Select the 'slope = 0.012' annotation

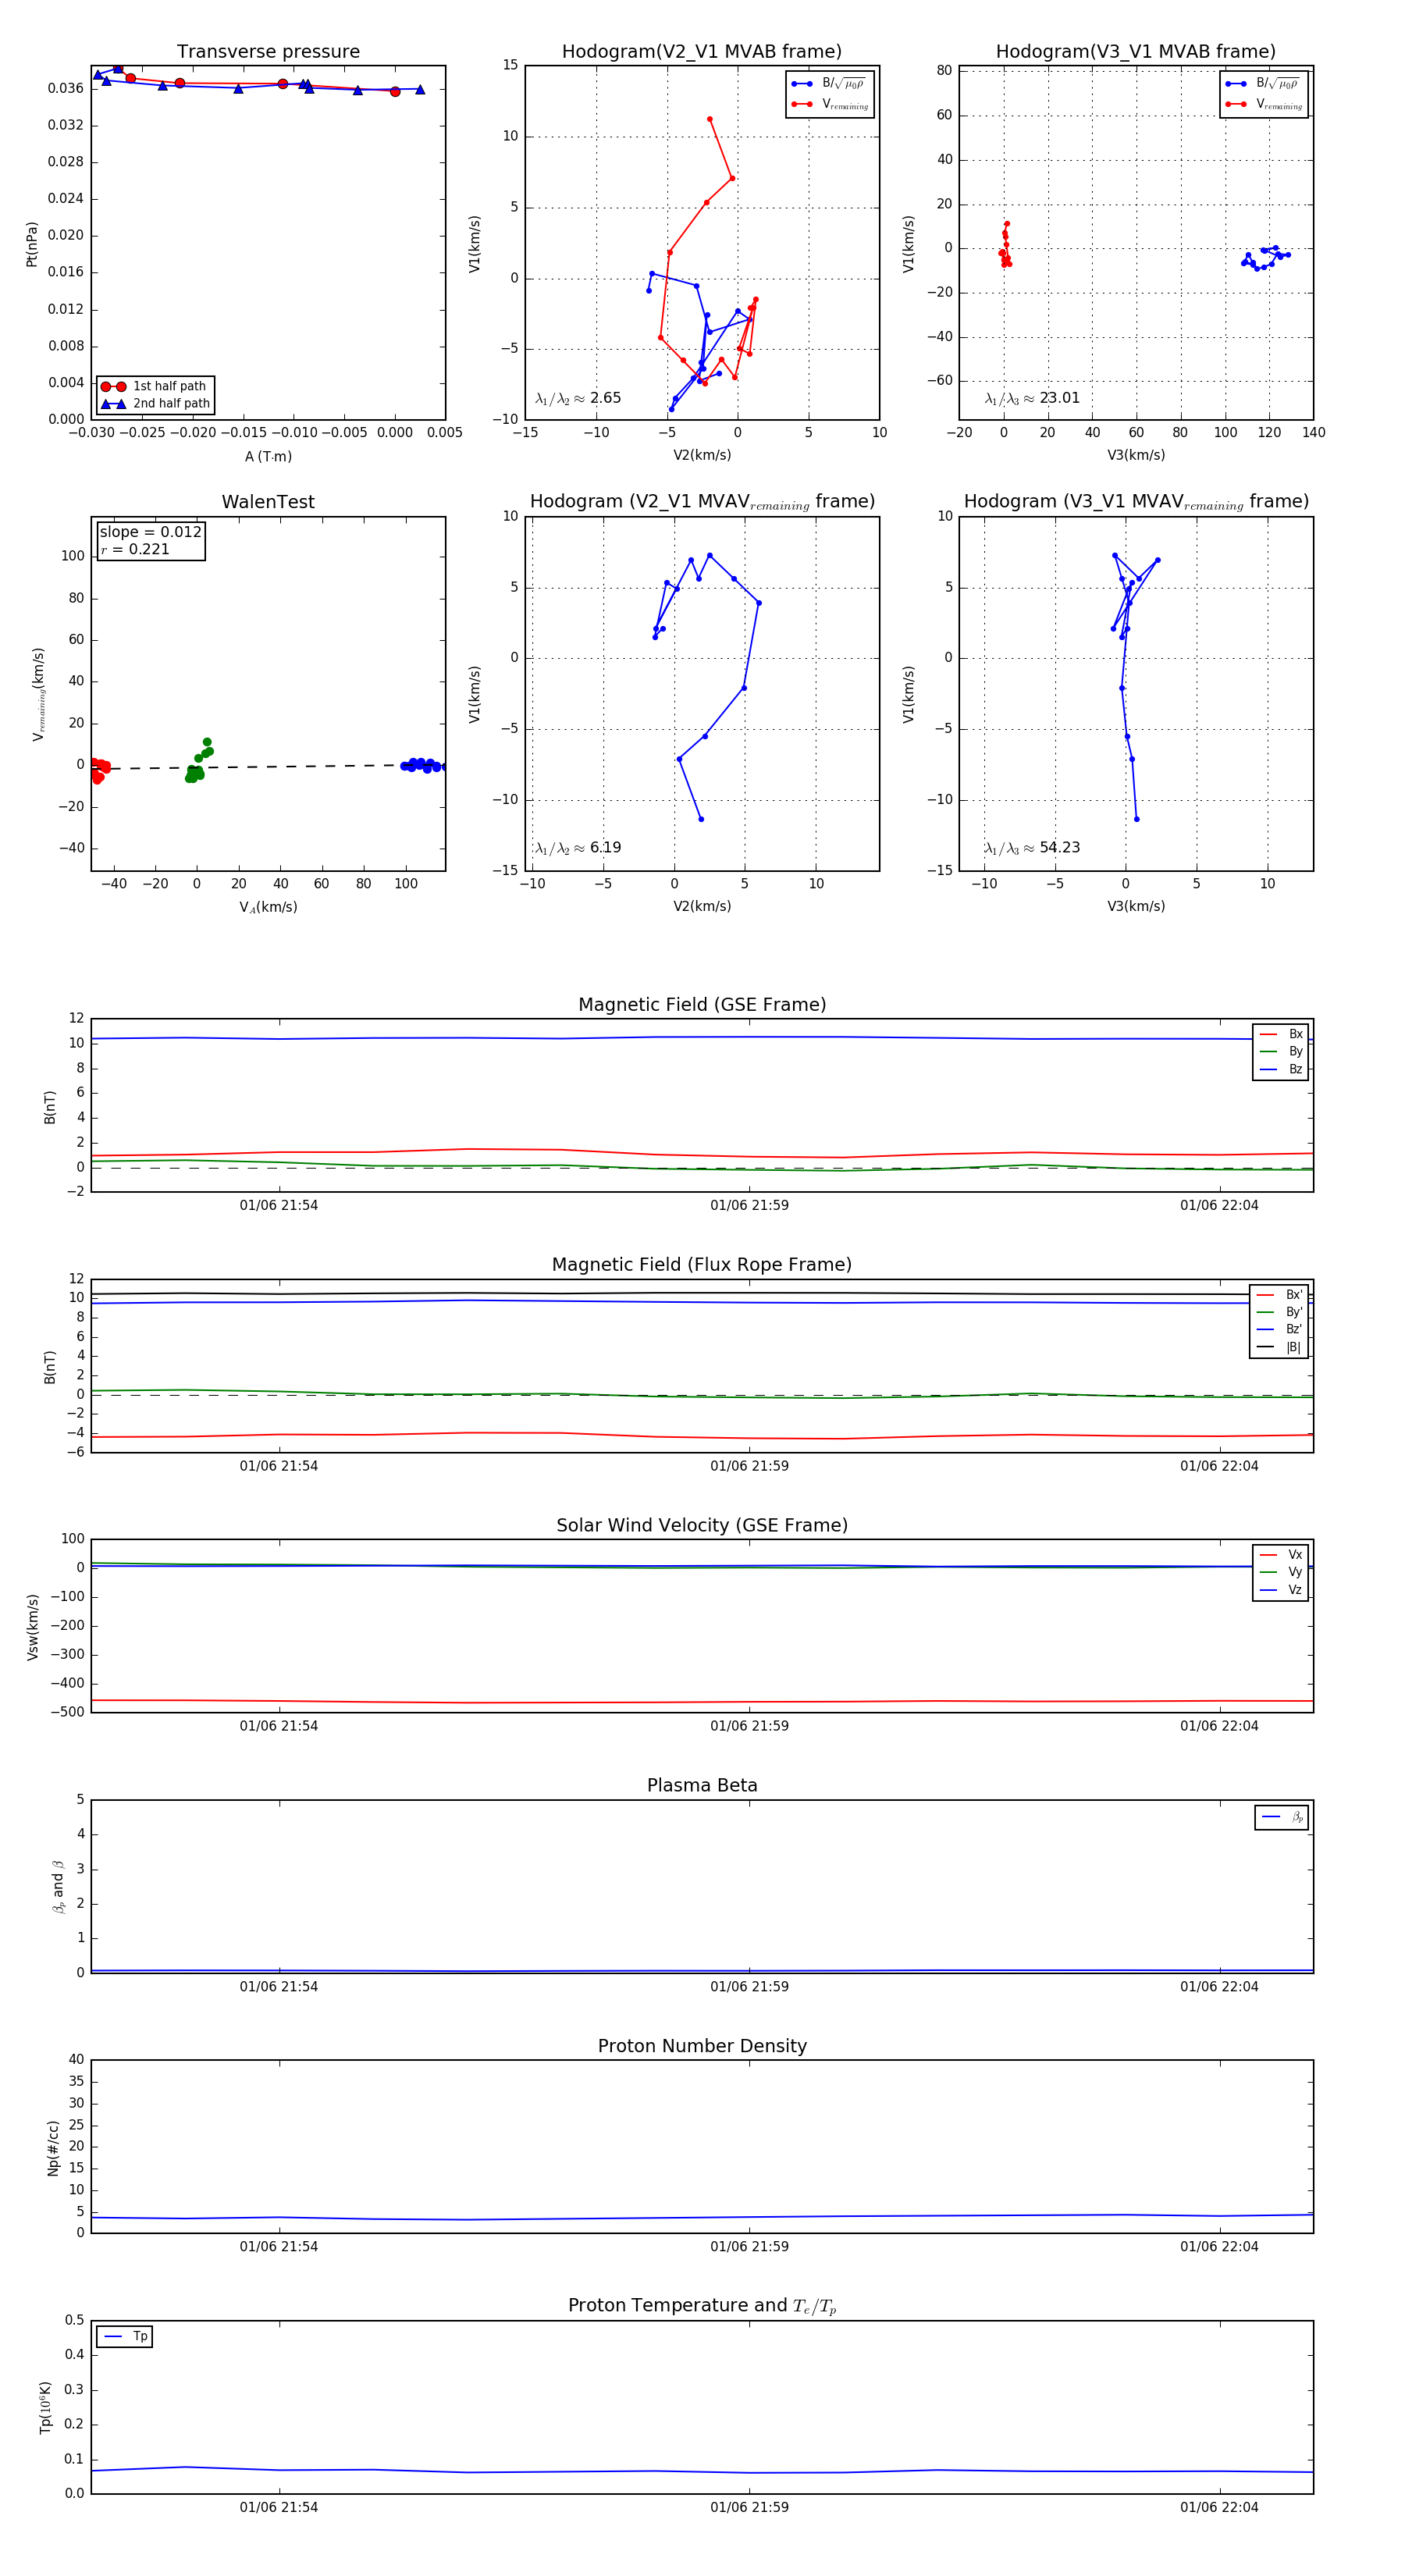coord(150,532)
